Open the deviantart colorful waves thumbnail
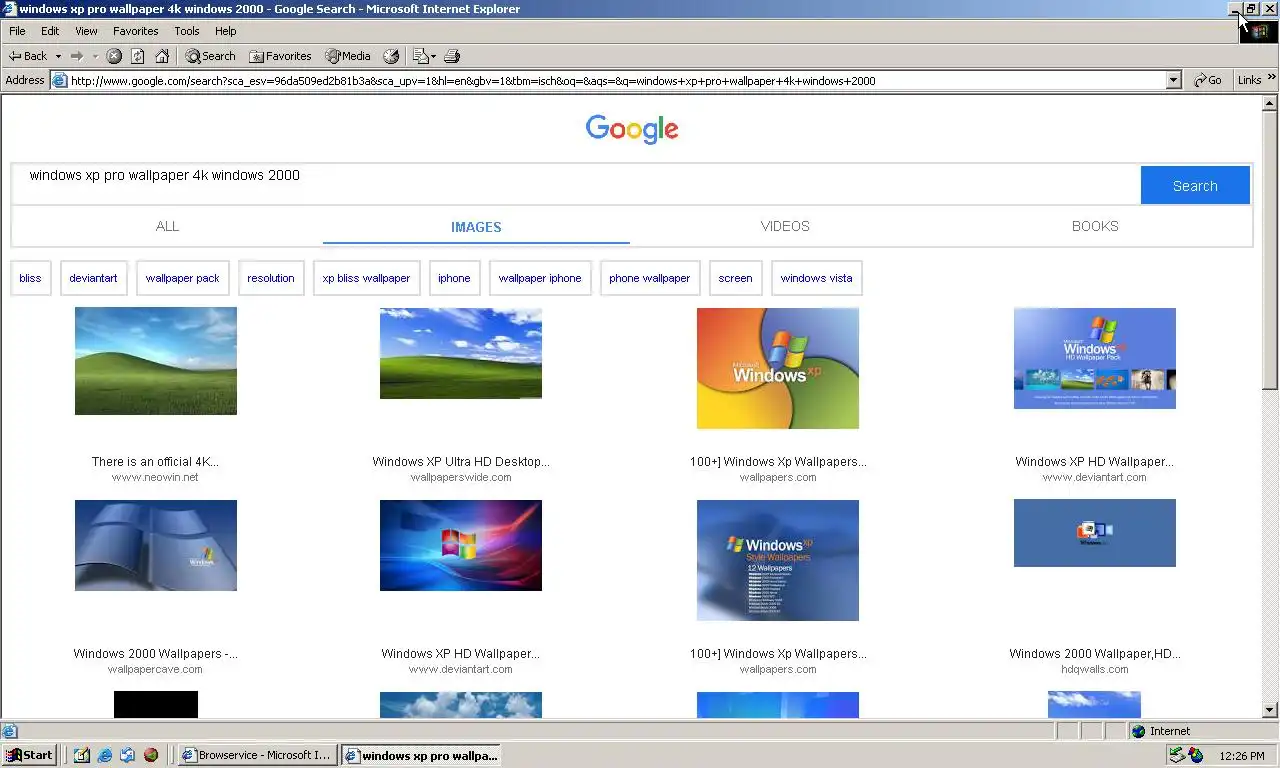Image resolution: width=1280 pixels, height=768 pixels. point(461,545)
